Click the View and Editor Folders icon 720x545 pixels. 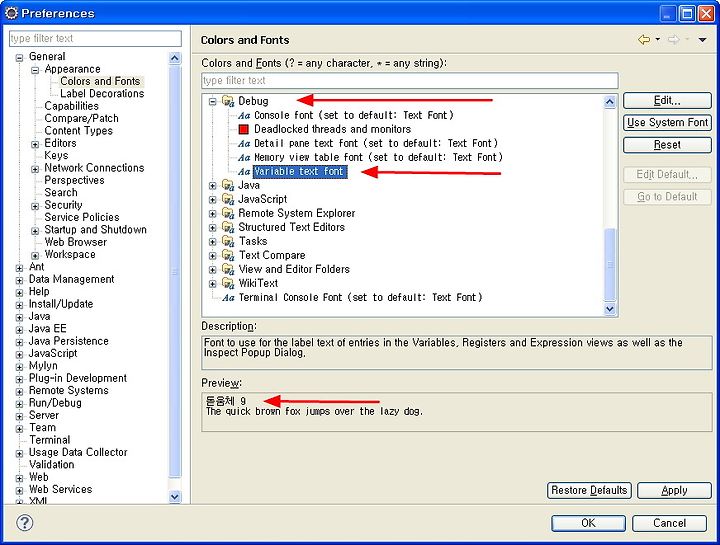(x=228, y=269)
